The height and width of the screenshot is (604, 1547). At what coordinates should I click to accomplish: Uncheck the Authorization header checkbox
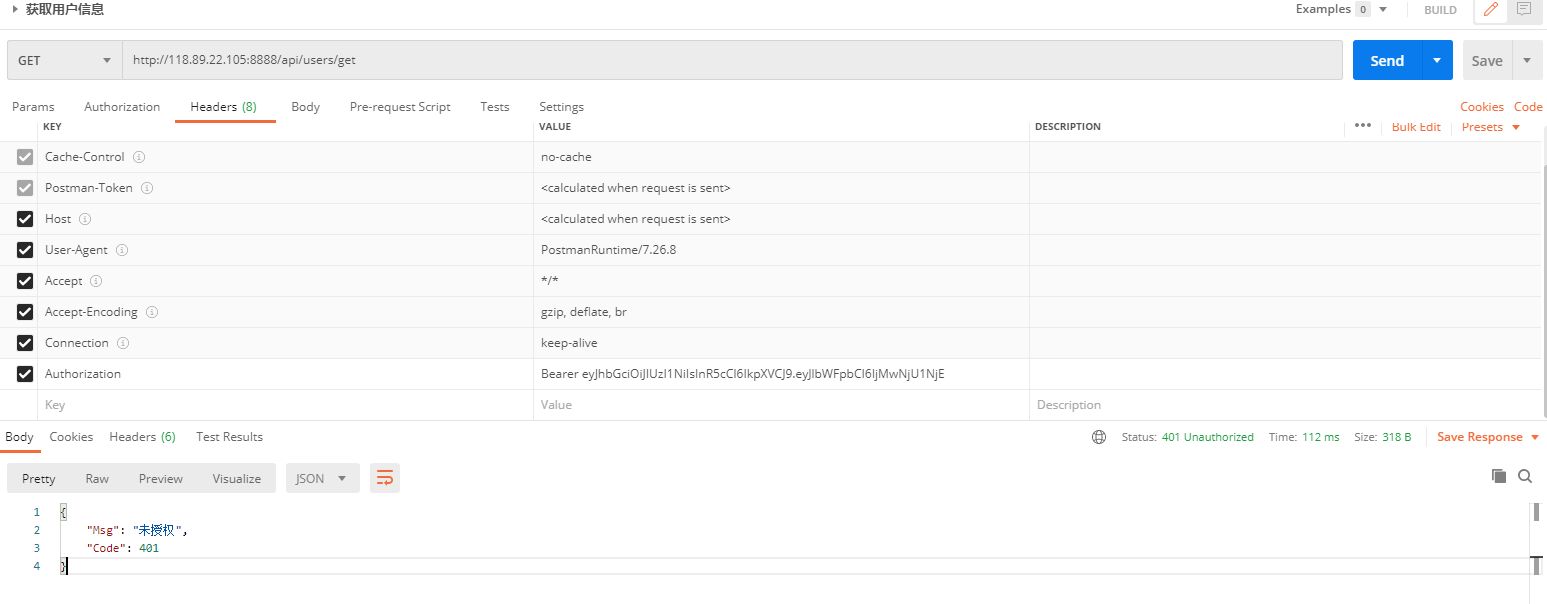[25, 374]
